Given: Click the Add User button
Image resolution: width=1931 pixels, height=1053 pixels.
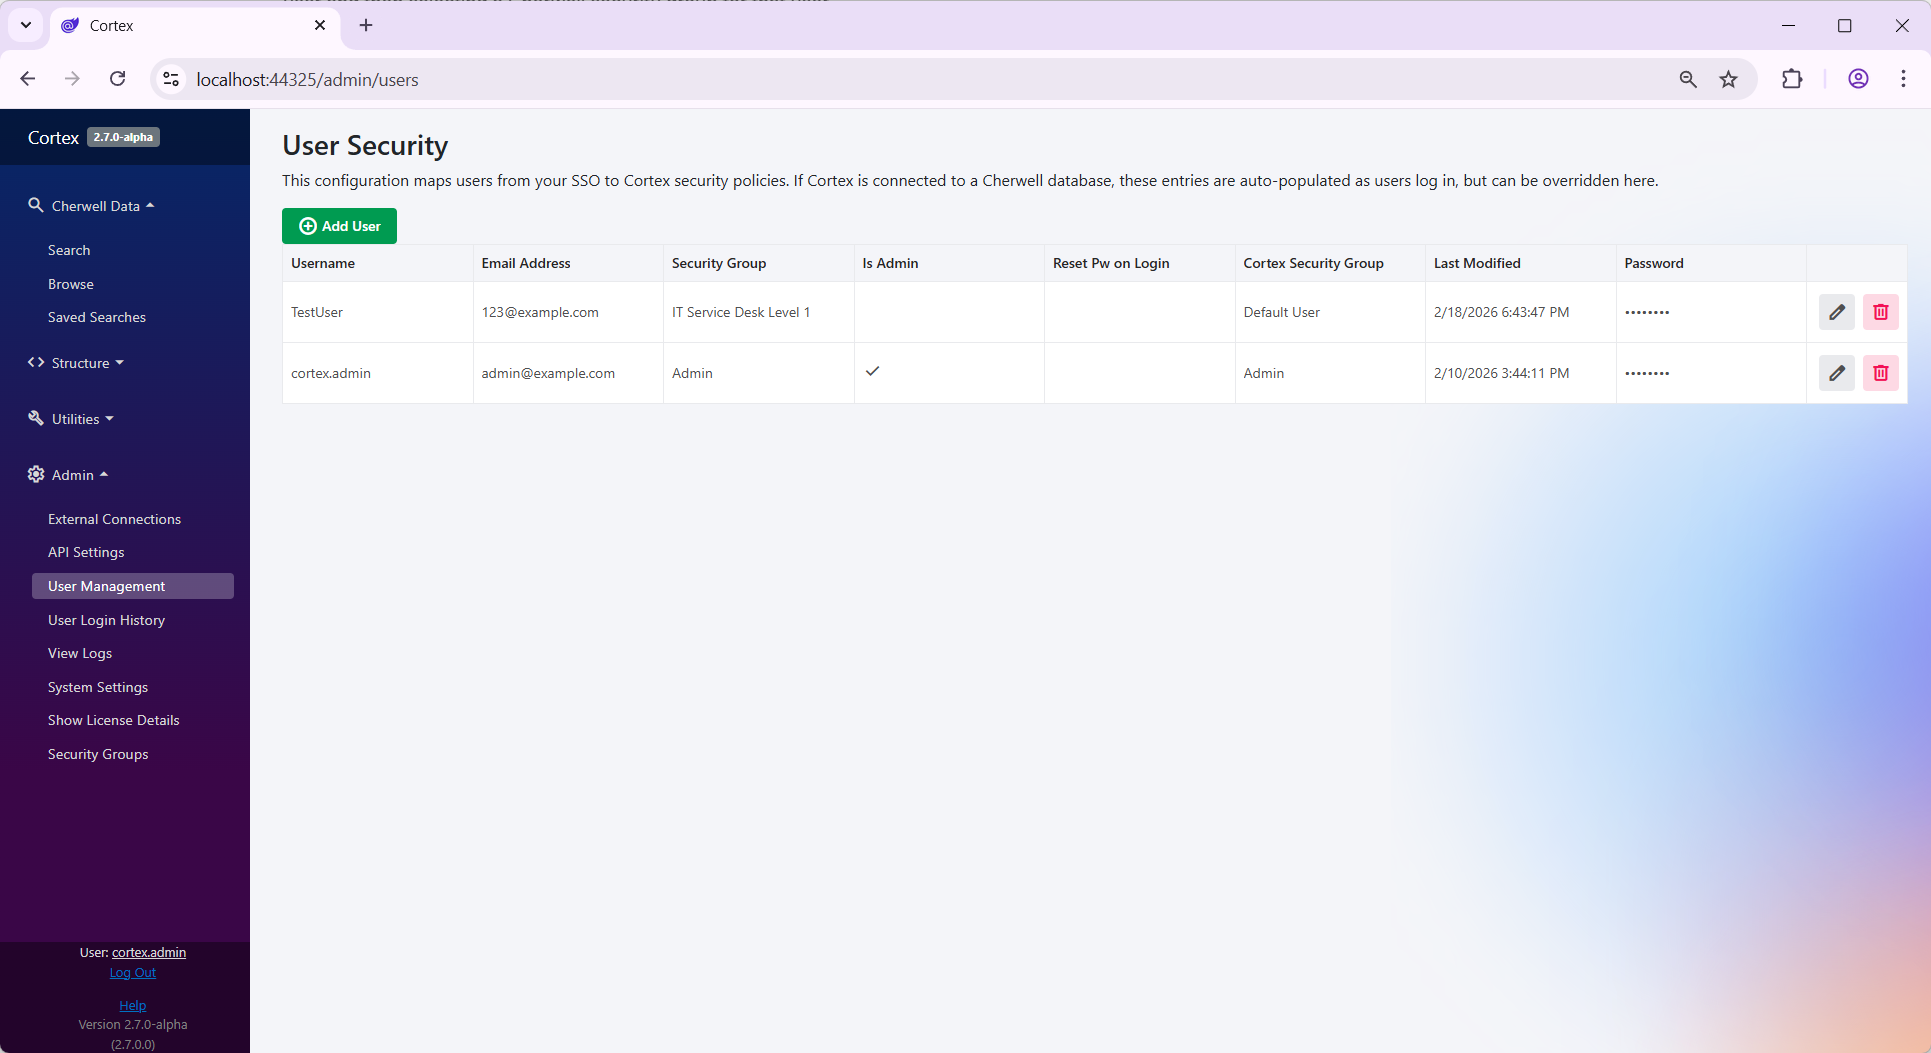Looking at the screenshot, I should (339, 226).
